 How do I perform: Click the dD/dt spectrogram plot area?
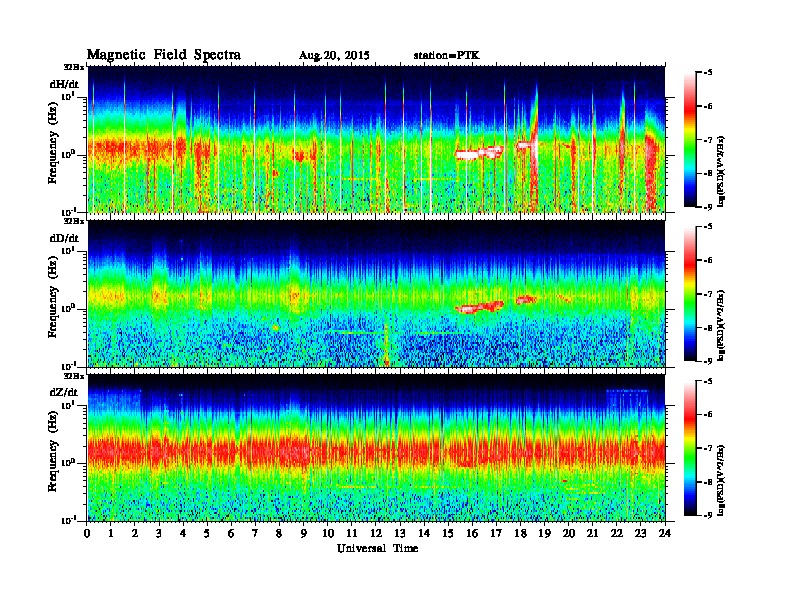click(377, 293)
